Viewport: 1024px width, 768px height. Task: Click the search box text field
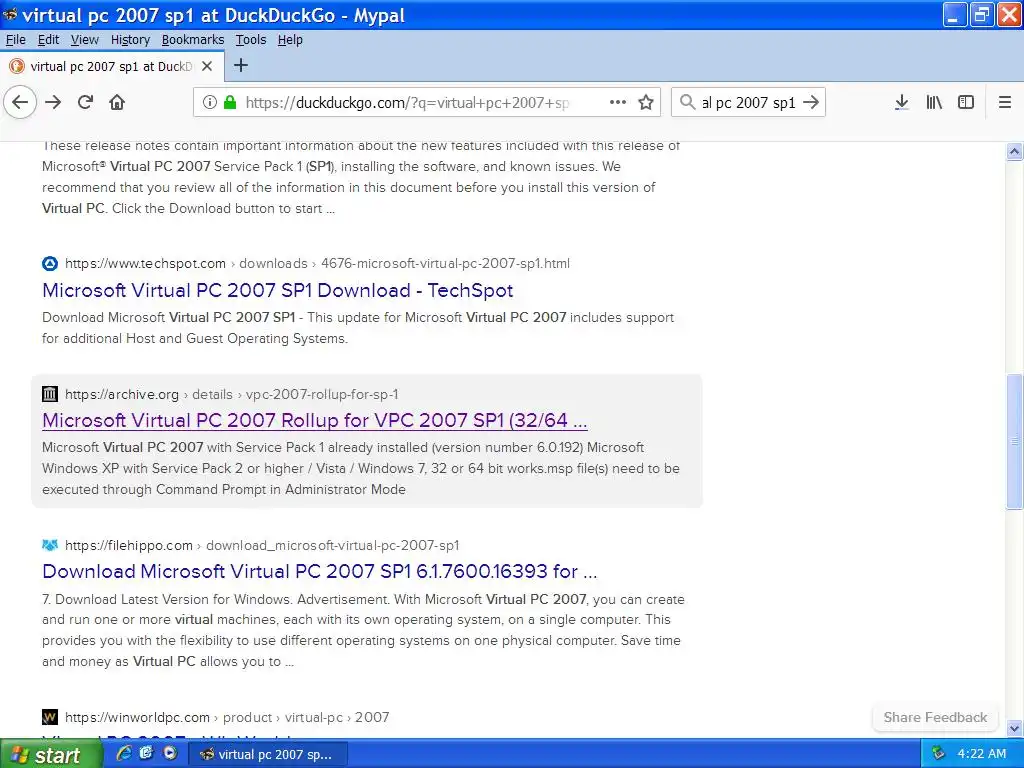[748, 103]
